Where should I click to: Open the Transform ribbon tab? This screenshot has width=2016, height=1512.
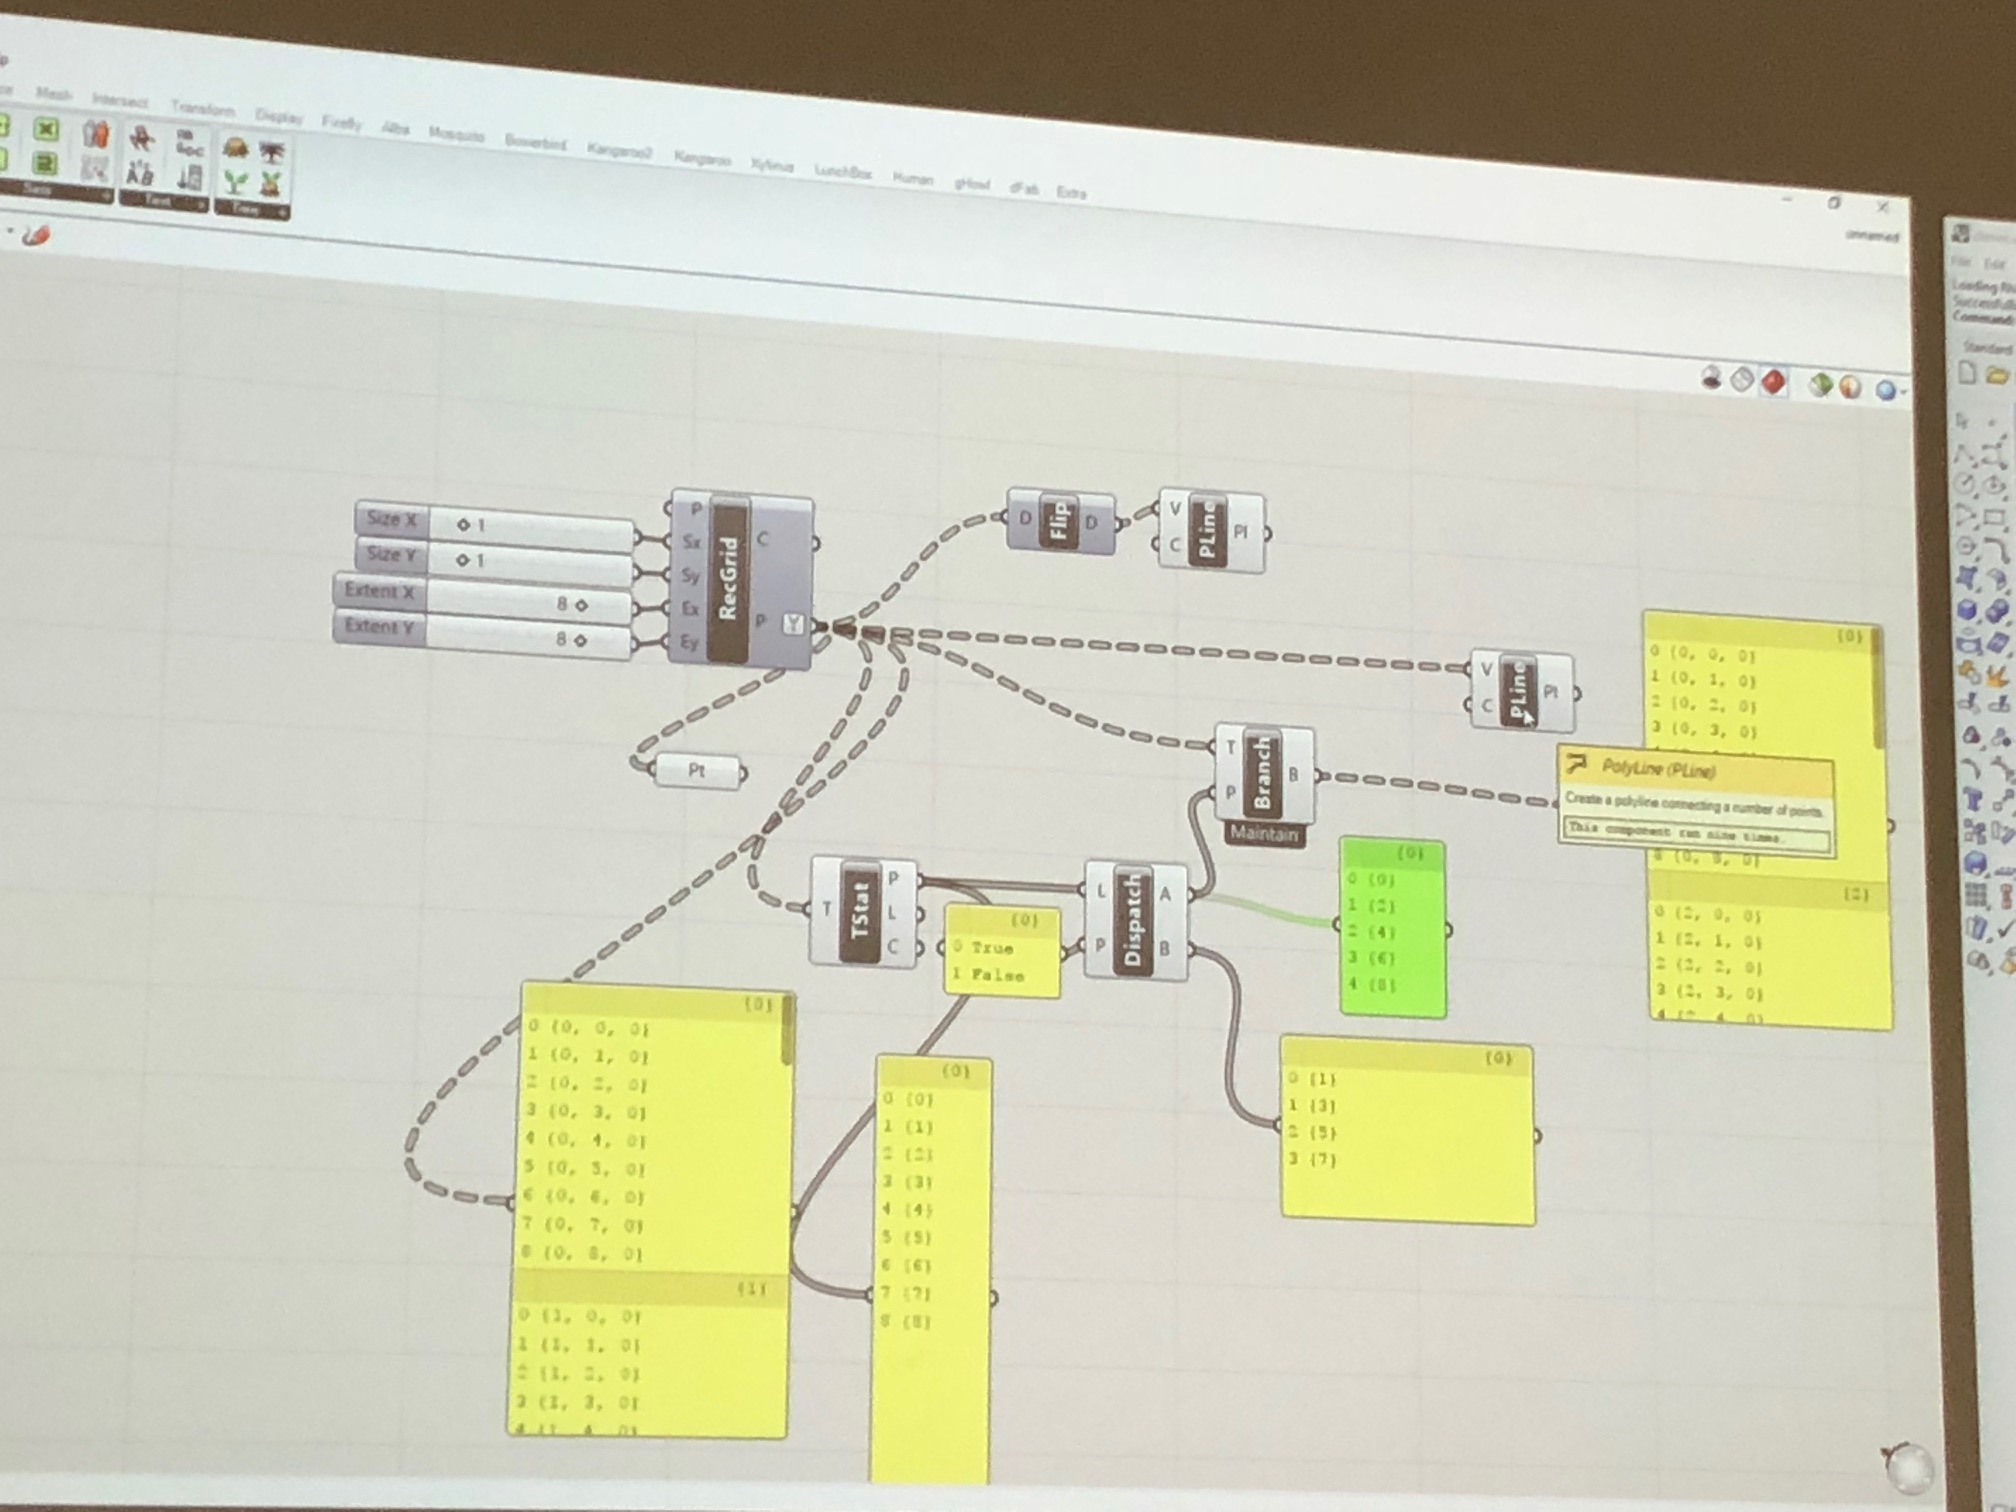(x=202, y=108)
